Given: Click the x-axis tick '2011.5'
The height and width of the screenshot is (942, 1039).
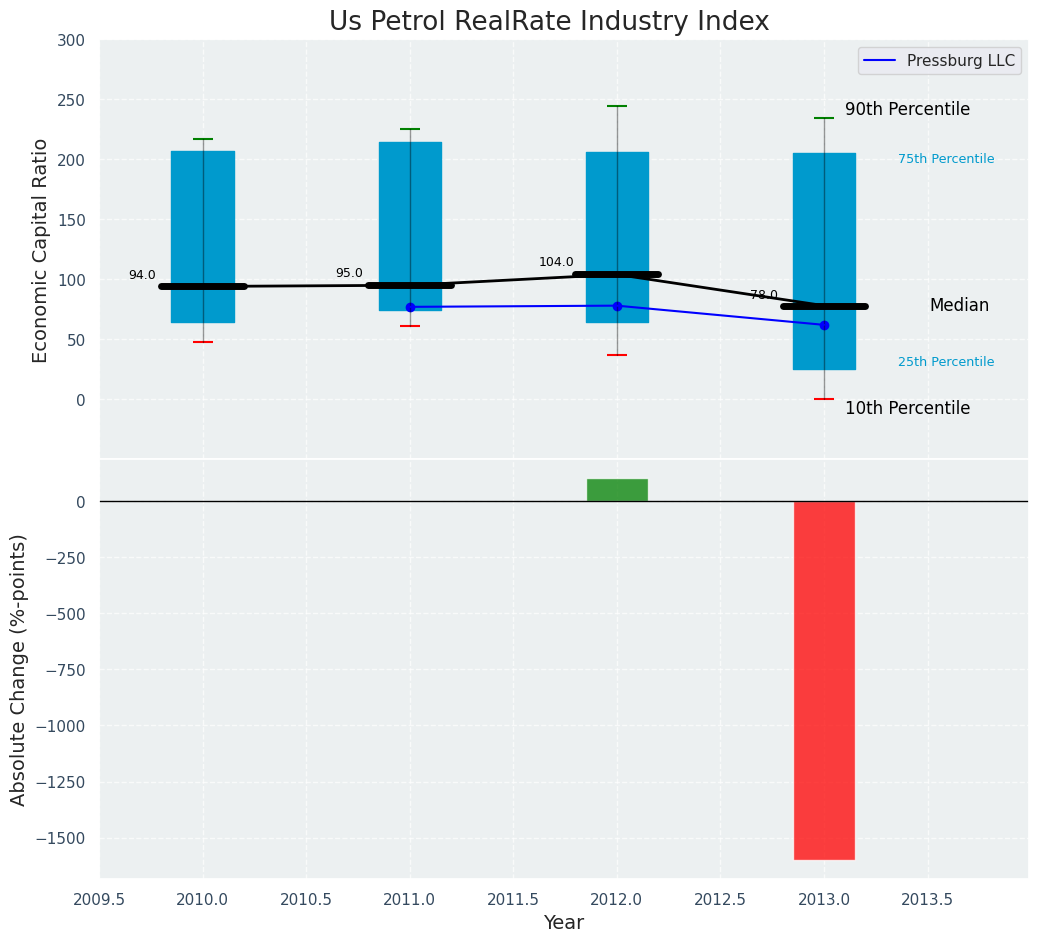Looking at the screenshot, I should (514, 899).
